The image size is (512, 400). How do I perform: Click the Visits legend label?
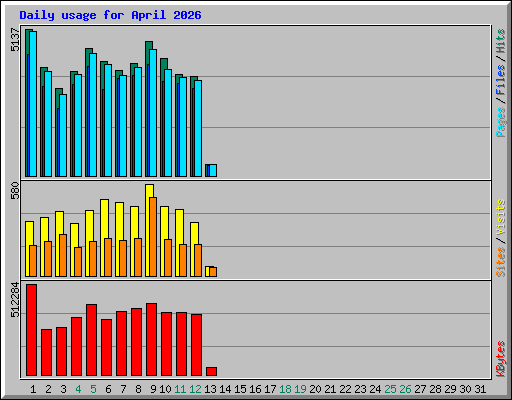click(x=501, y=217)
